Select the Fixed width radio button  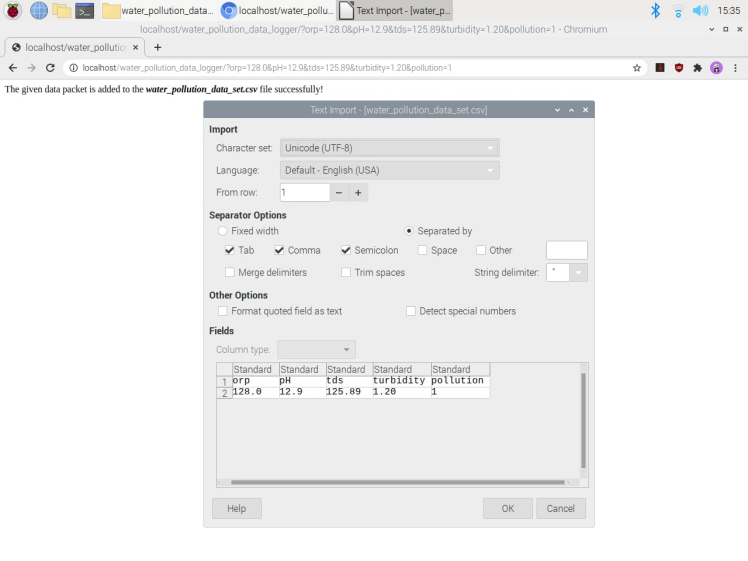(x=222, y=231)
